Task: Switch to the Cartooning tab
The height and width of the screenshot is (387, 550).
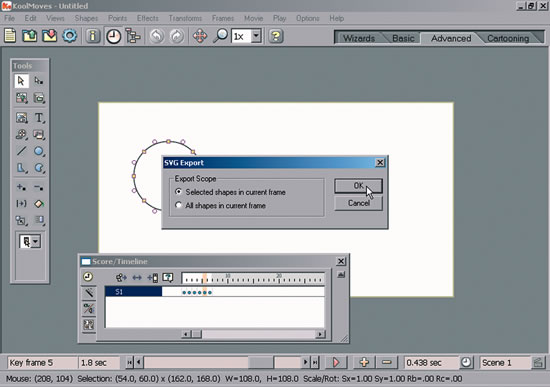Action: (508, 38)
